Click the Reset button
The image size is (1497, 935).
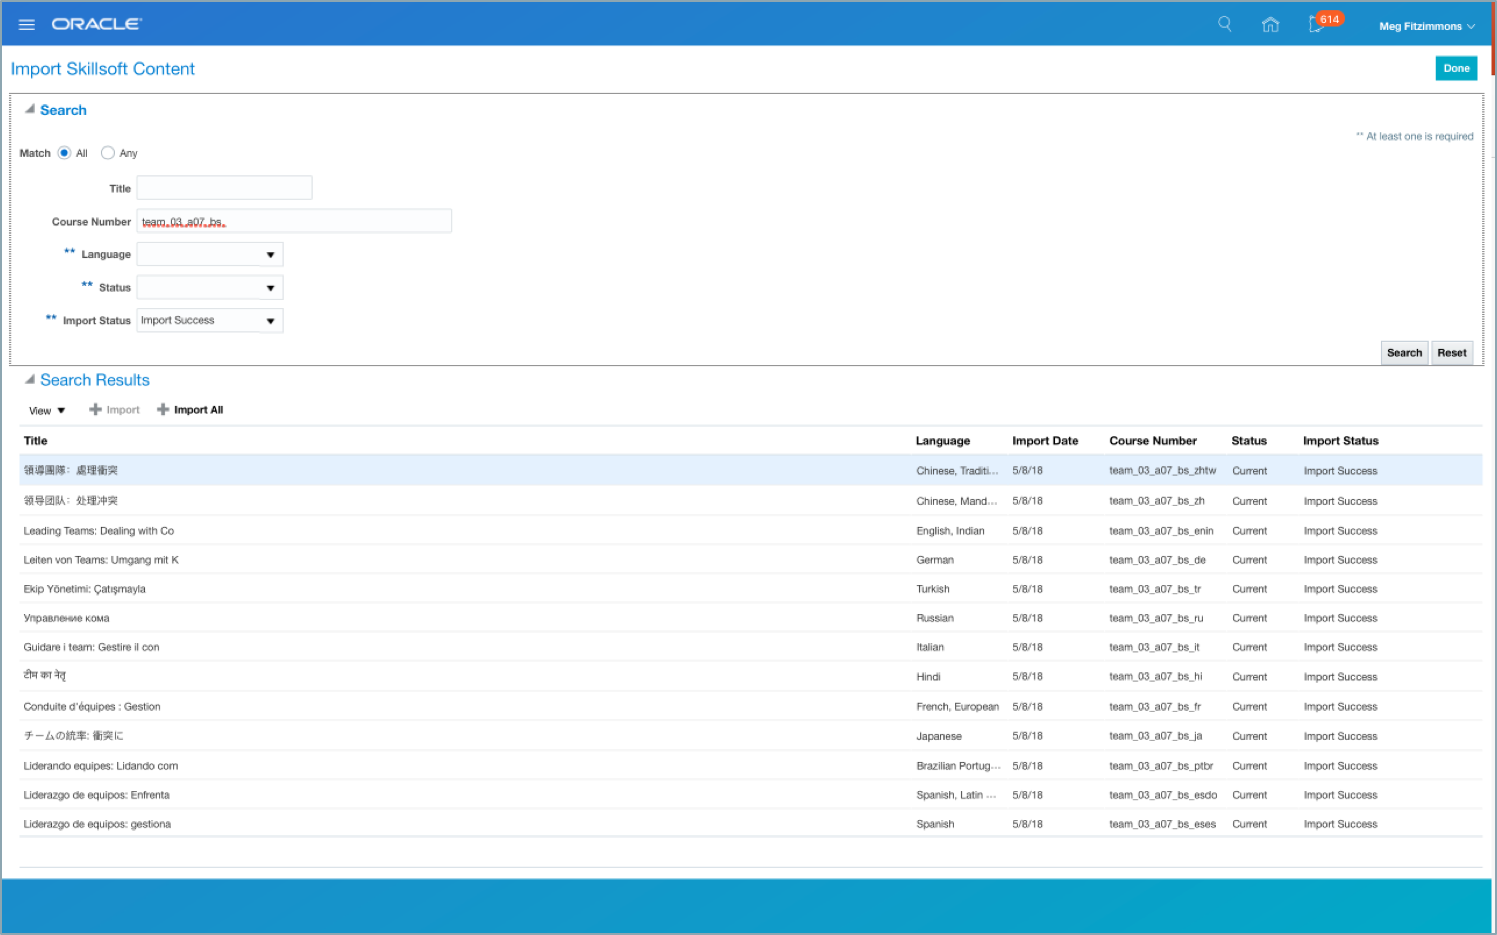1451,352
